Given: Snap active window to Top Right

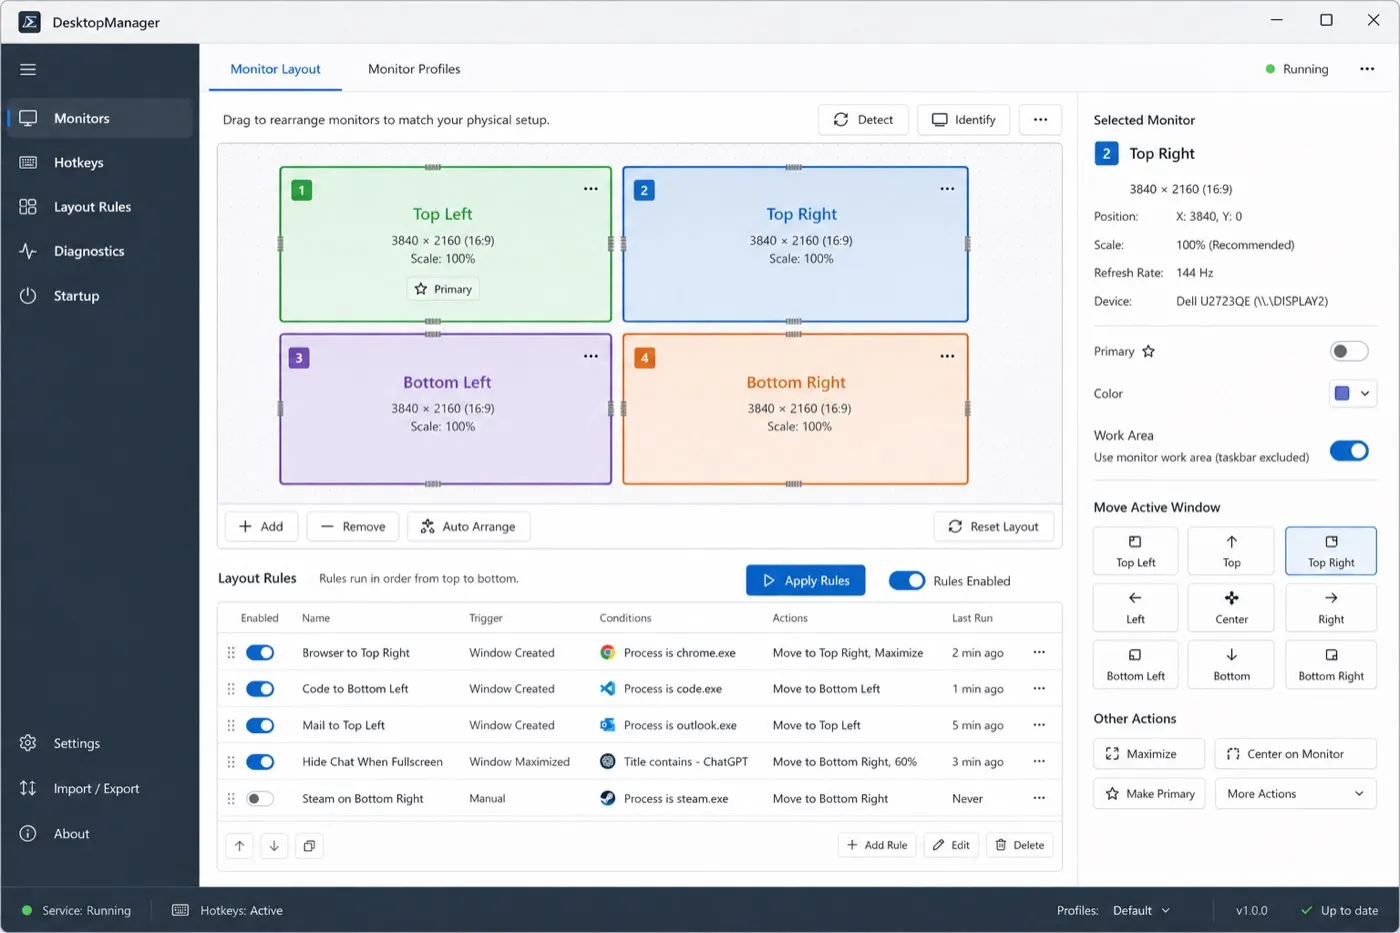Looking at the screenshot, I should [x=1331, y=551].
